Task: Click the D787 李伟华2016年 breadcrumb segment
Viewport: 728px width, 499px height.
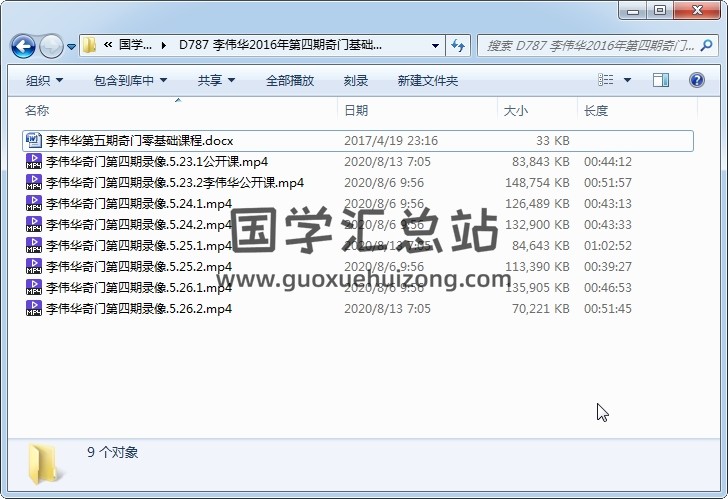Action: pyautogui.click(x=280, y=45)
